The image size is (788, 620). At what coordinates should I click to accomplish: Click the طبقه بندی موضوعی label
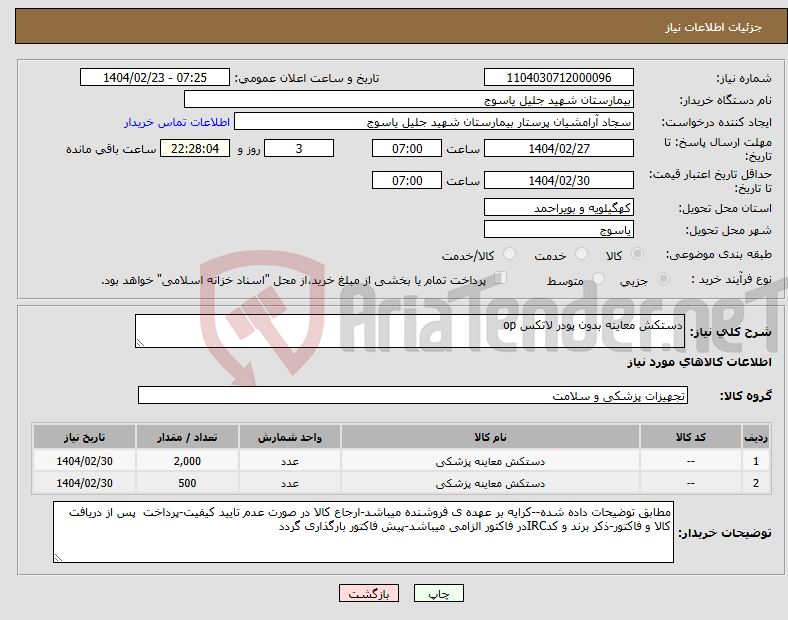pos(719,254)
